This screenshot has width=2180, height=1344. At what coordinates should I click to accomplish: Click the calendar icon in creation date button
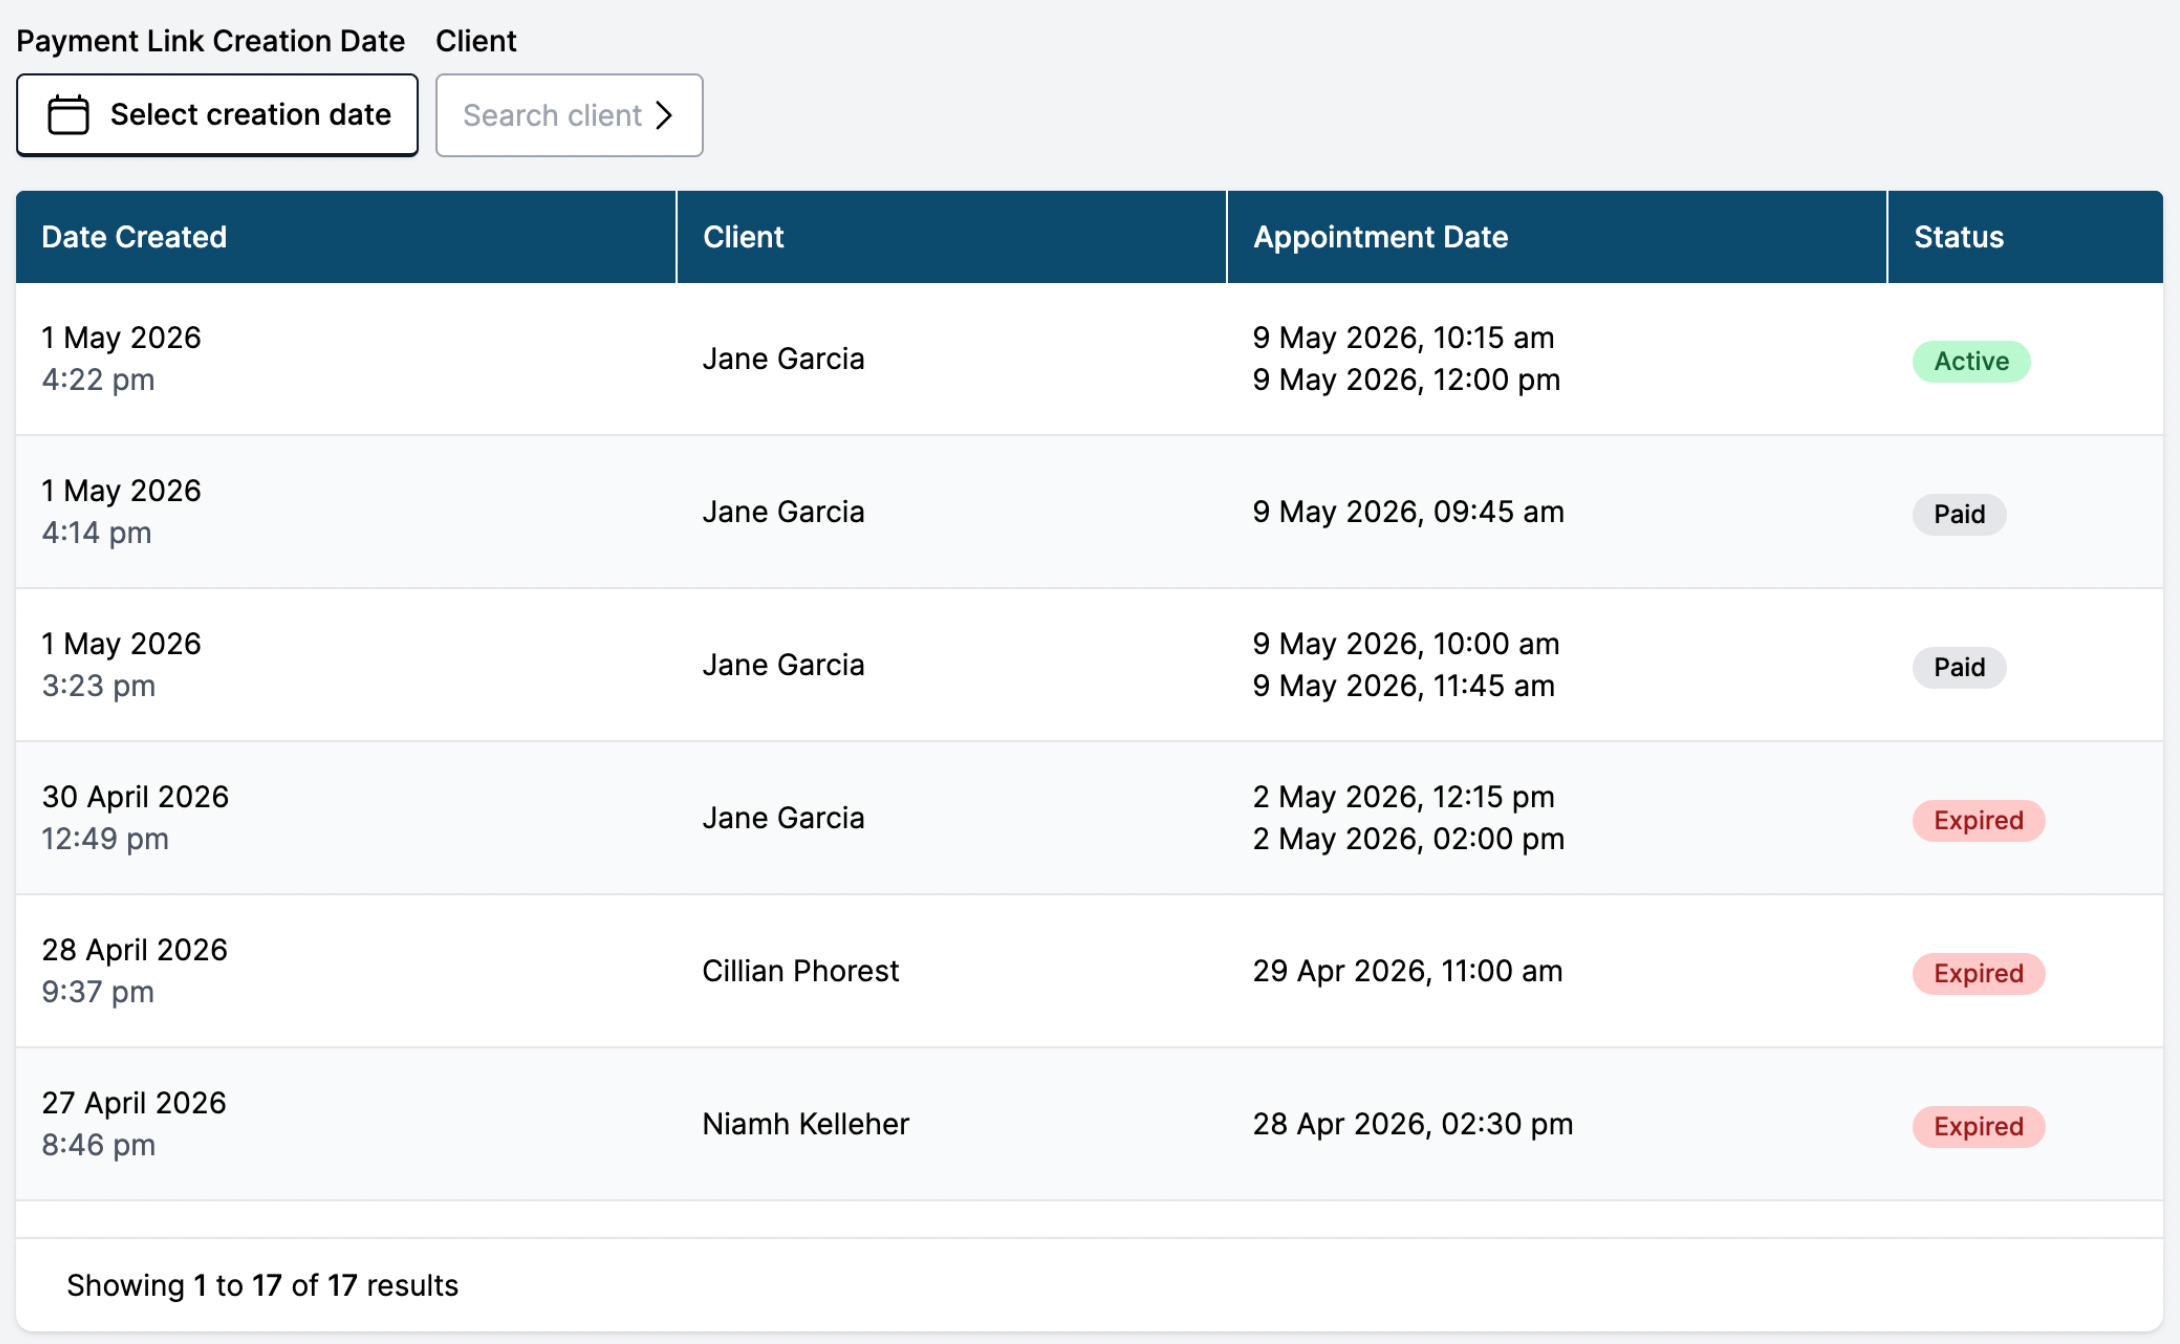69,115
